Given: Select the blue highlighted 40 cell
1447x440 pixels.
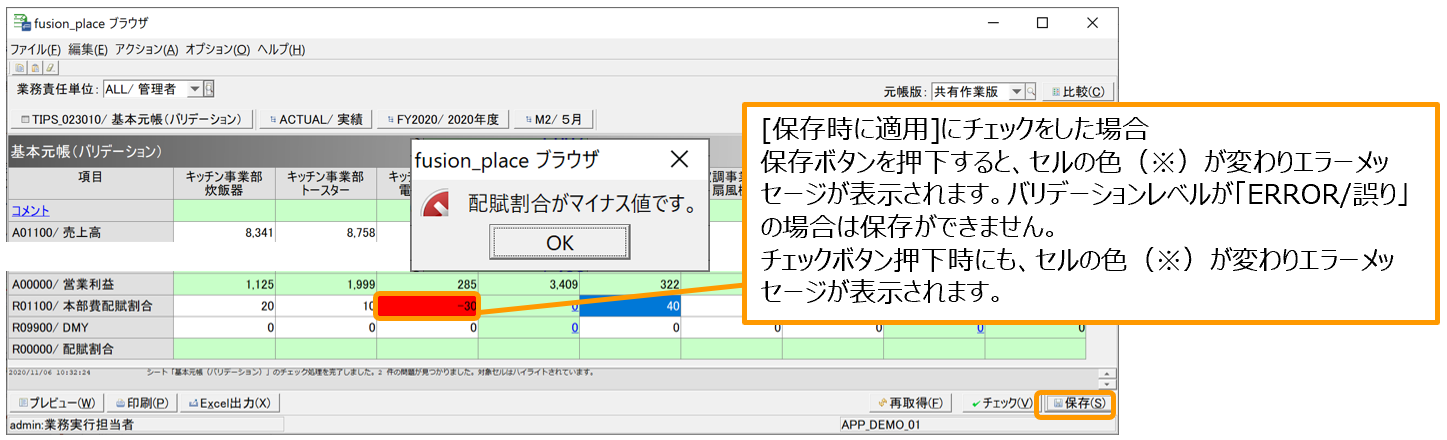Looking at the screenshot, I should pyautogui.click(x=630, y=307).
